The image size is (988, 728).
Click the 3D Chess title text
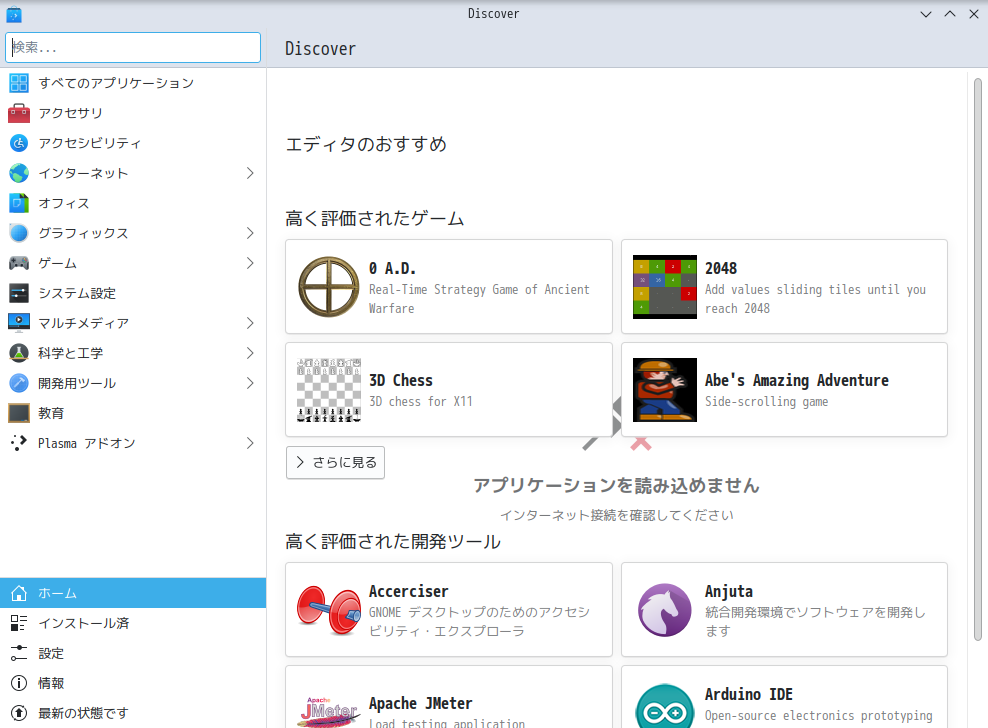pos(401,380)
